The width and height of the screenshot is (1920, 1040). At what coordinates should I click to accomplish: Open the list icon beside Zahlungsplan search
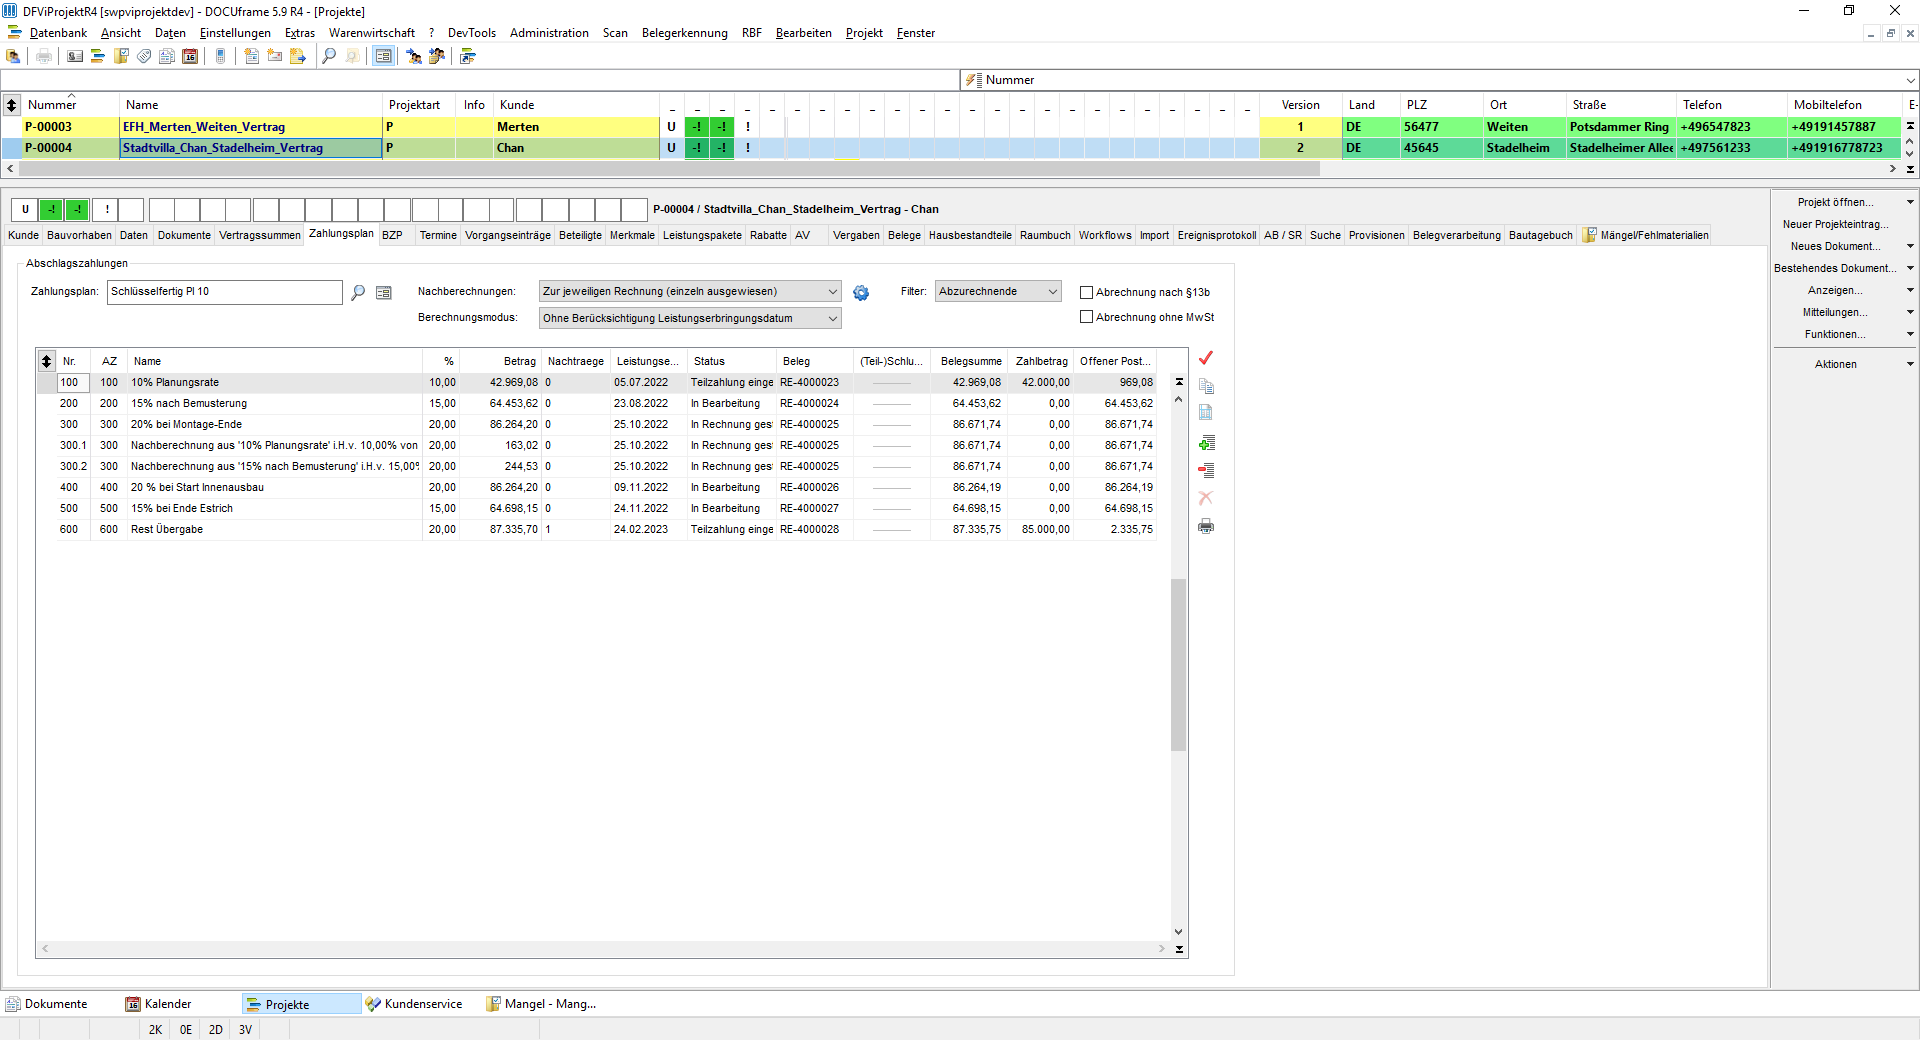pyautogui.click(x=384, y=292)
